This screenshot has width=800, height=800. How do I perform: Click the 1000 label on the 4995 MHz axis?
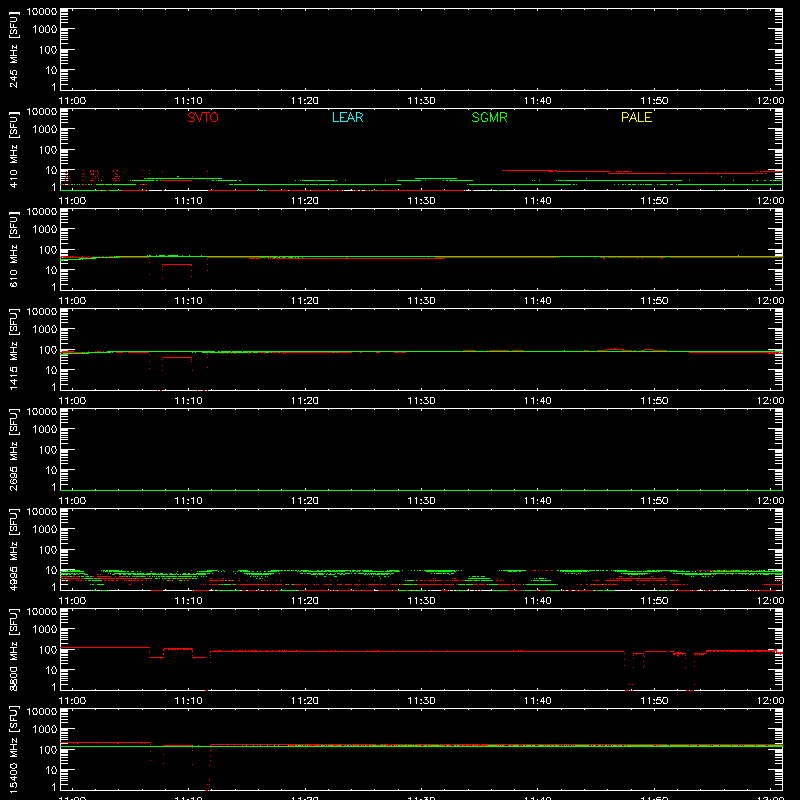tap(45, 530)
